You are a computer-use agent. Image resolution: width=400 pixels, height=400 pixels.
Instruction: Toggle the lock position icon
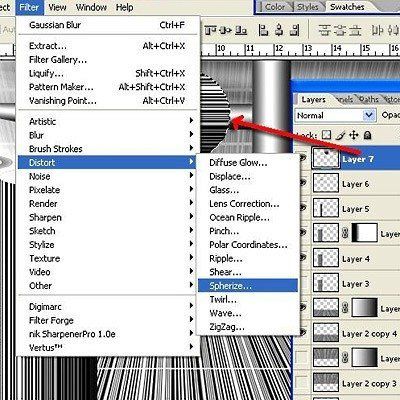[x=354, y=135]
